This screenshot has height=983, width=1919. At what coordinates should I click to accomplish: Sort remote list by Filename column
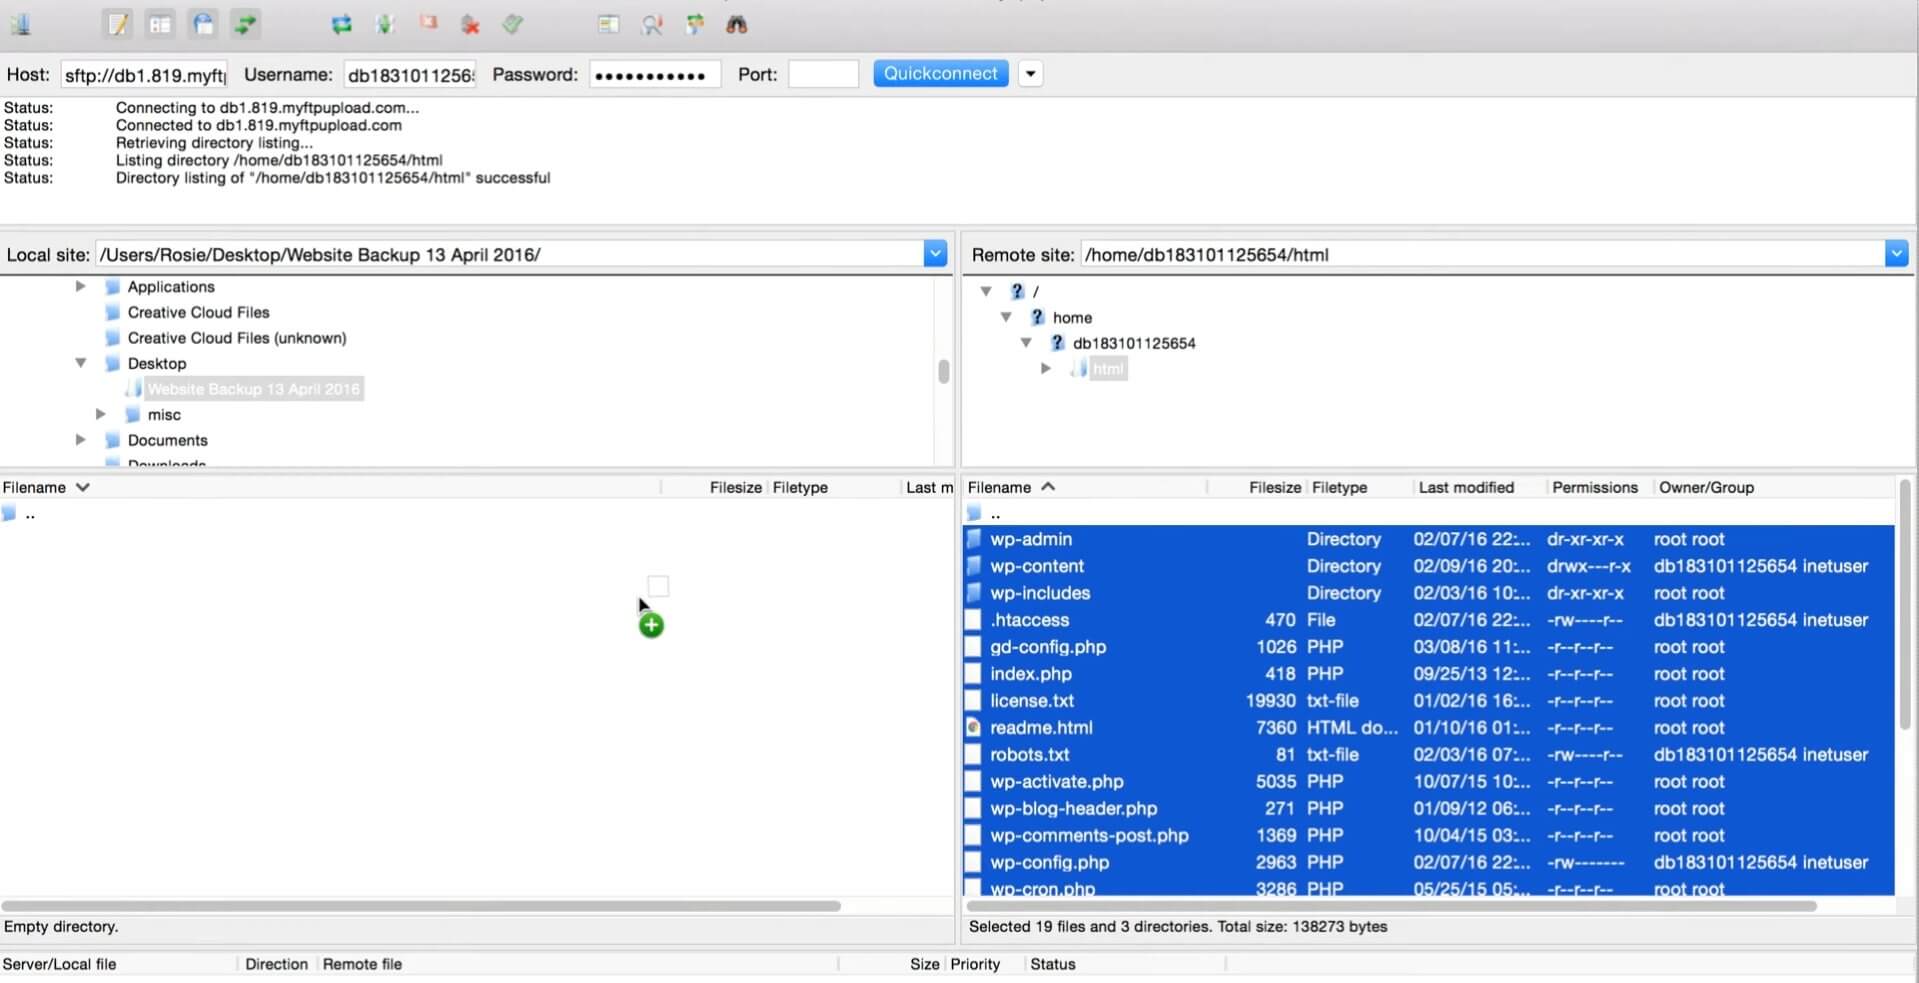(1086, 487)
